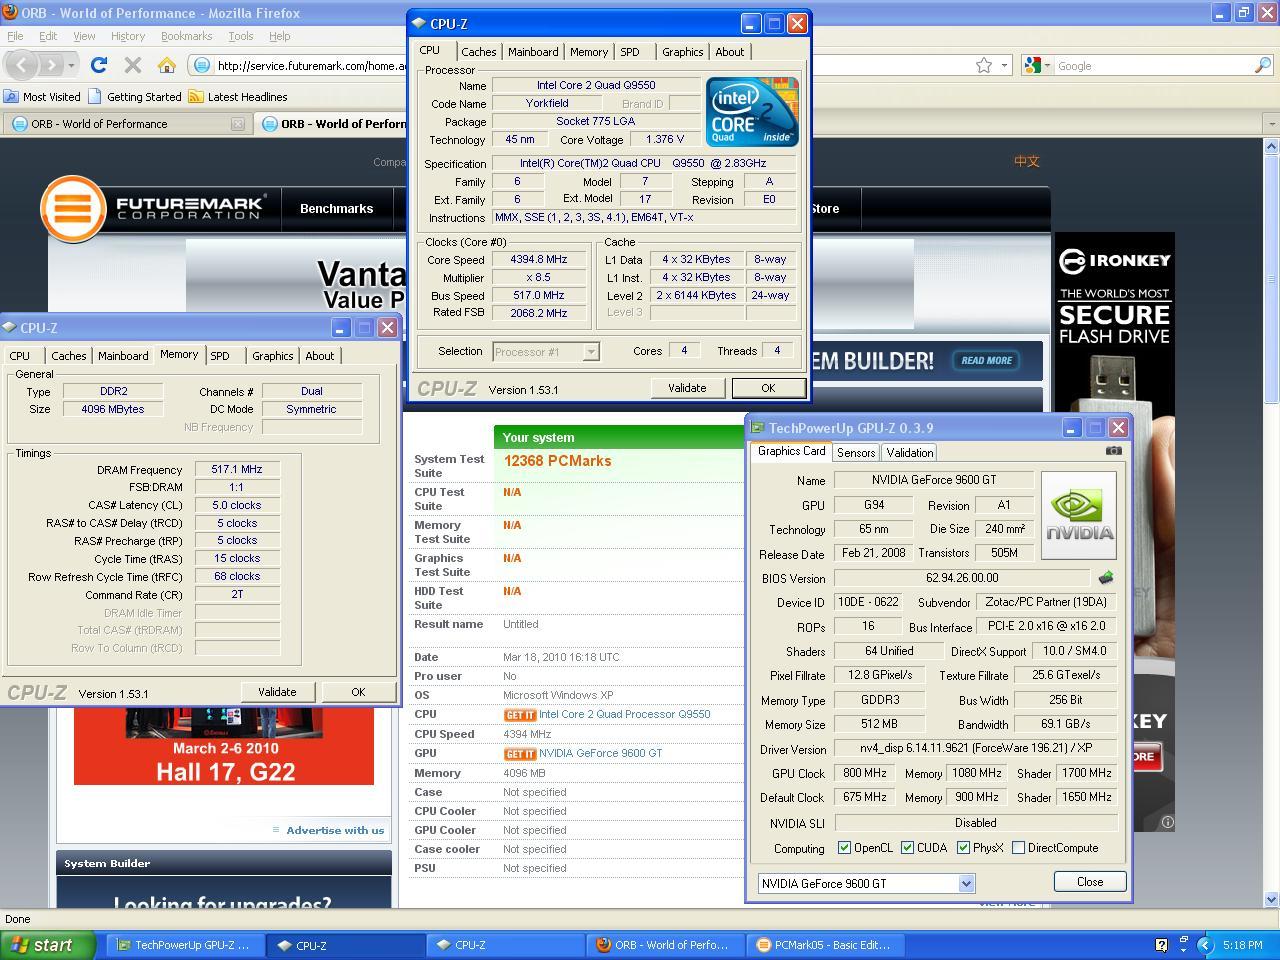Go to Firefox Home page icon
The image size is (1280, 960).
pyautogui.click(x=167, y=65)
